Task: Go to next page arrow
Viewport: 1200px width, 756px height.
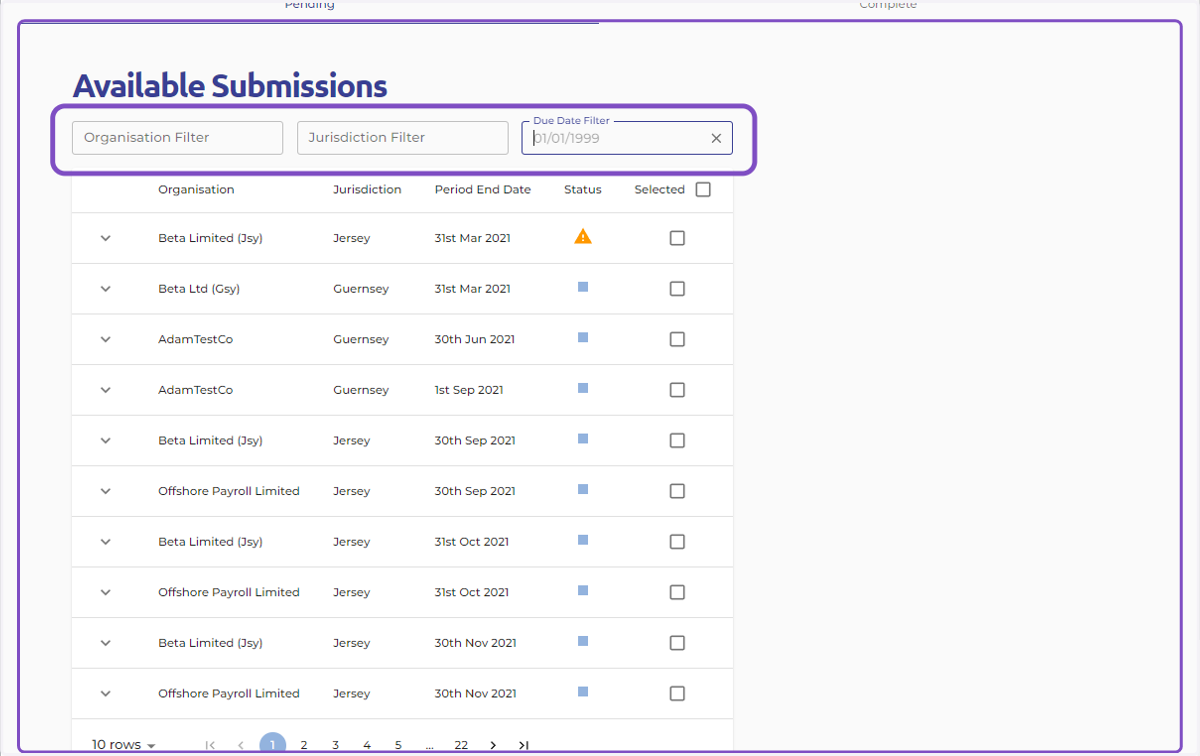Action: pos(493,745)
